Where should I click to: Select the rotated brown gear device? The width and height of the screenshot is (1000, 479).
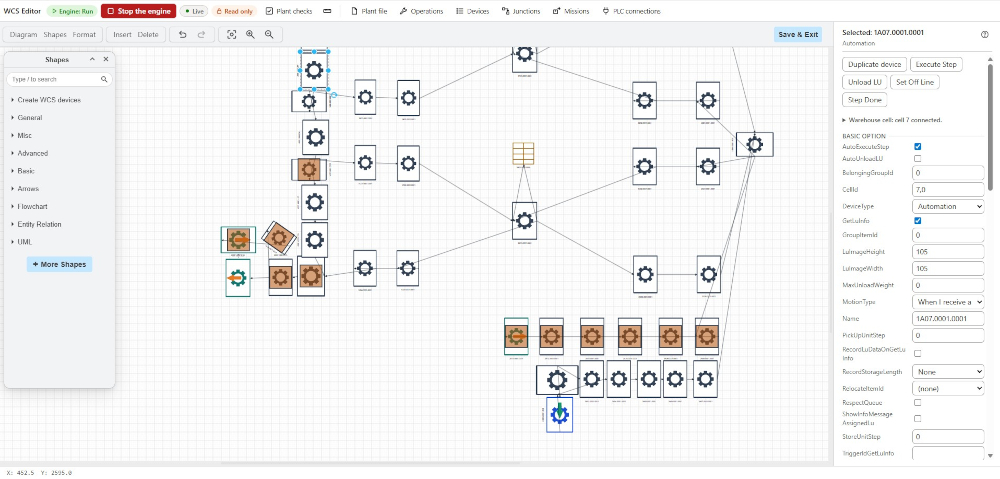click(x=279, y=239)
